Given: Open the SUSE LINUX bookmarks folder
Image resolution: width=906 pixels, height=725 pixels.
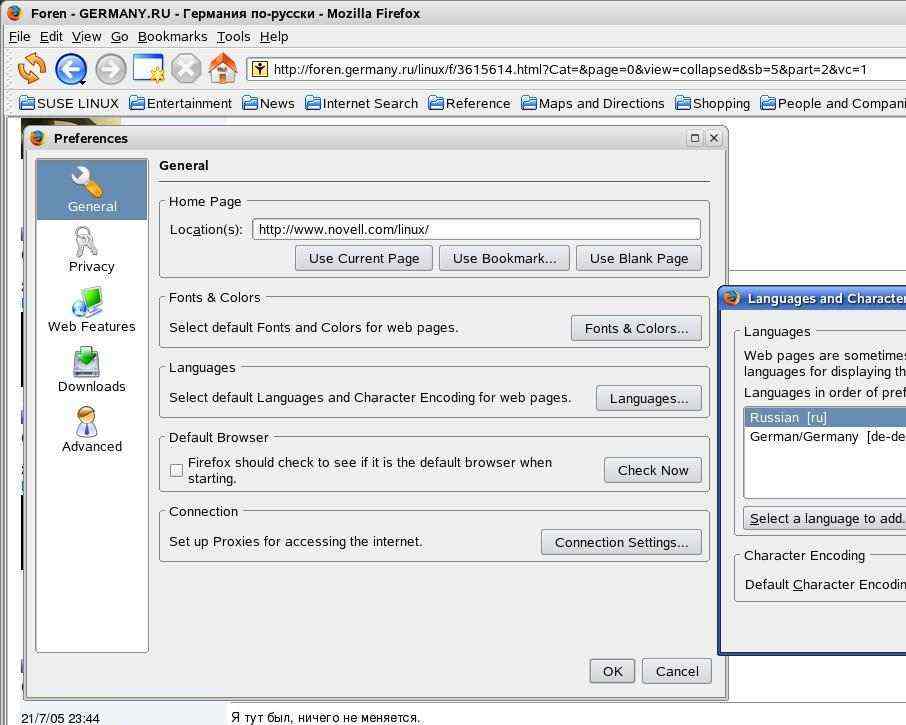Looking at the screenshot, I should tap(69, 103).
